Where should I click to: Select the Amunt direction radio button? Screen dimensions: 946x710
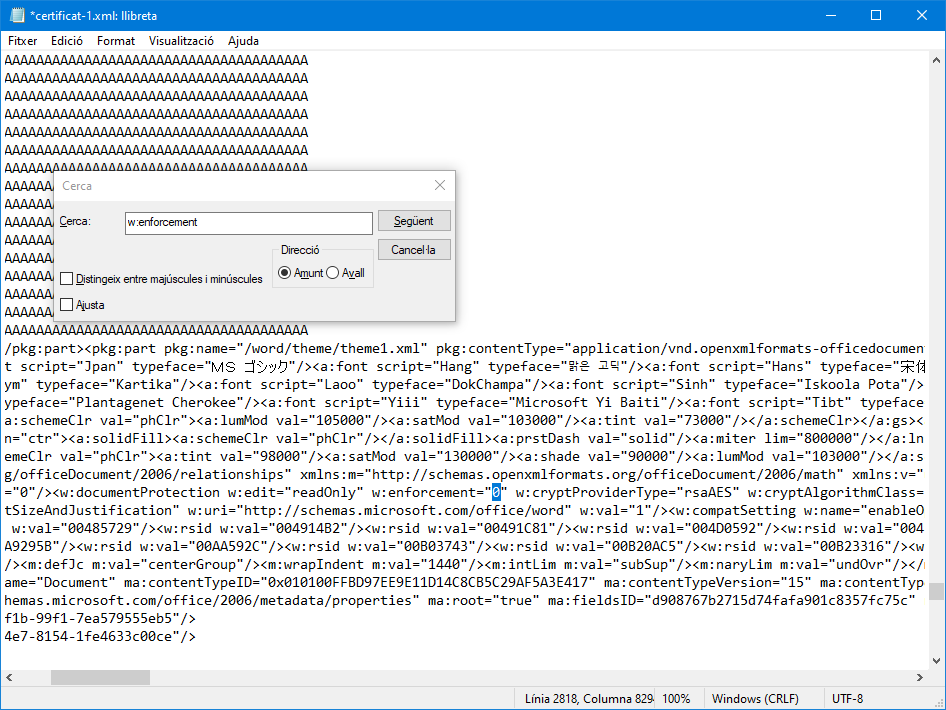(285, 273)
